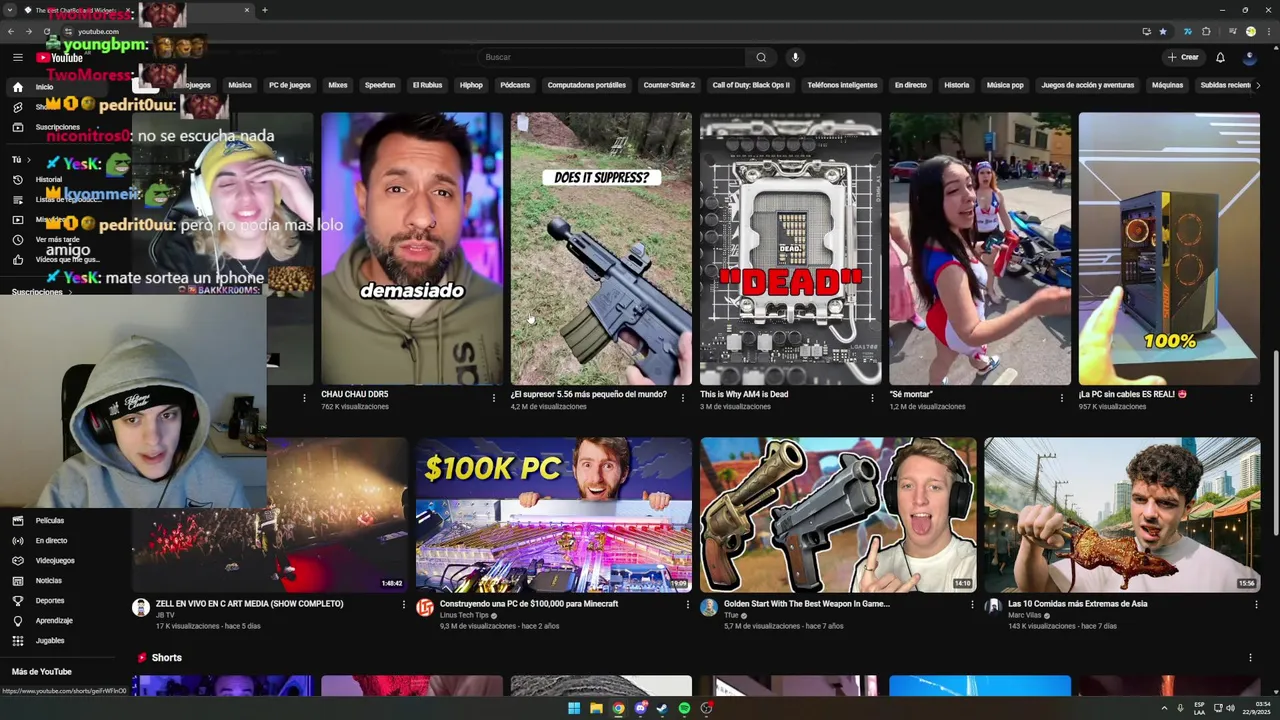1280x720 pixels.
Task: Open options for the CHAU CHAU DDR5 short
Action: coord(493,398)
